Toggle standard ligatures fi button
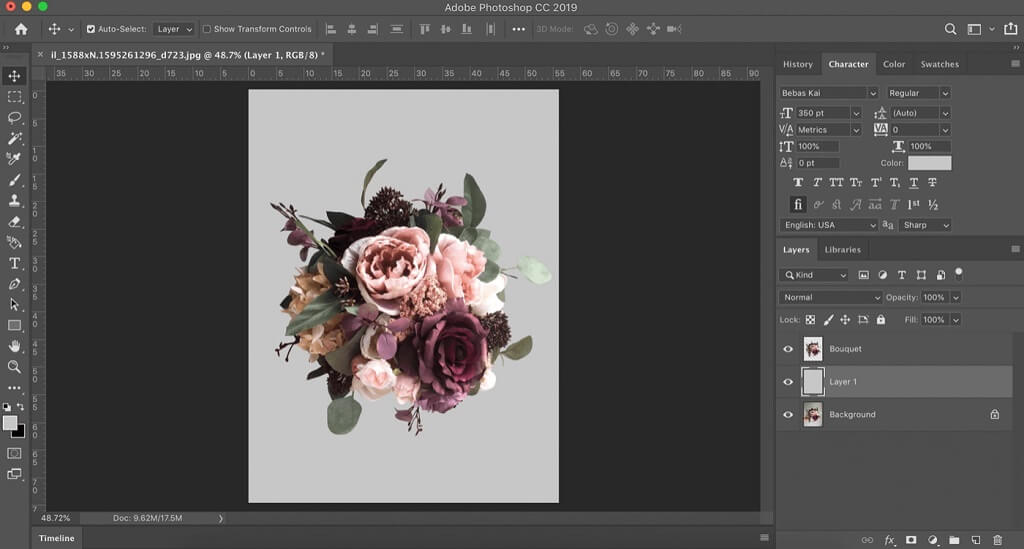 click(x=797, y=204)
